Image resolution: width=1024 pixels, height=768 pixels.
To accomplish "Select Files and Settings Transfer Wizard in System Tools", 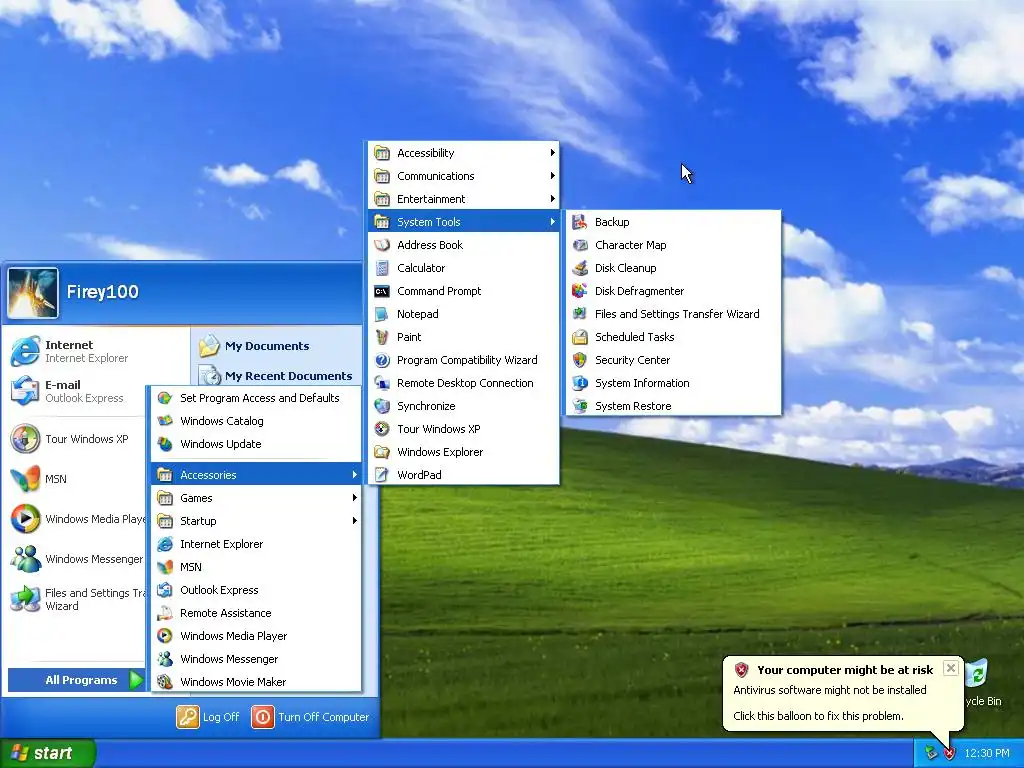I will 673,314.
